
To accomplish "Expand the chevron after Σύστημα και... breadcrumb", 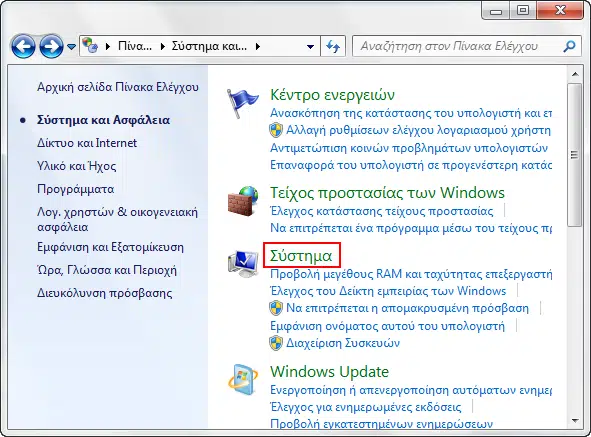I will coord(258,46).
